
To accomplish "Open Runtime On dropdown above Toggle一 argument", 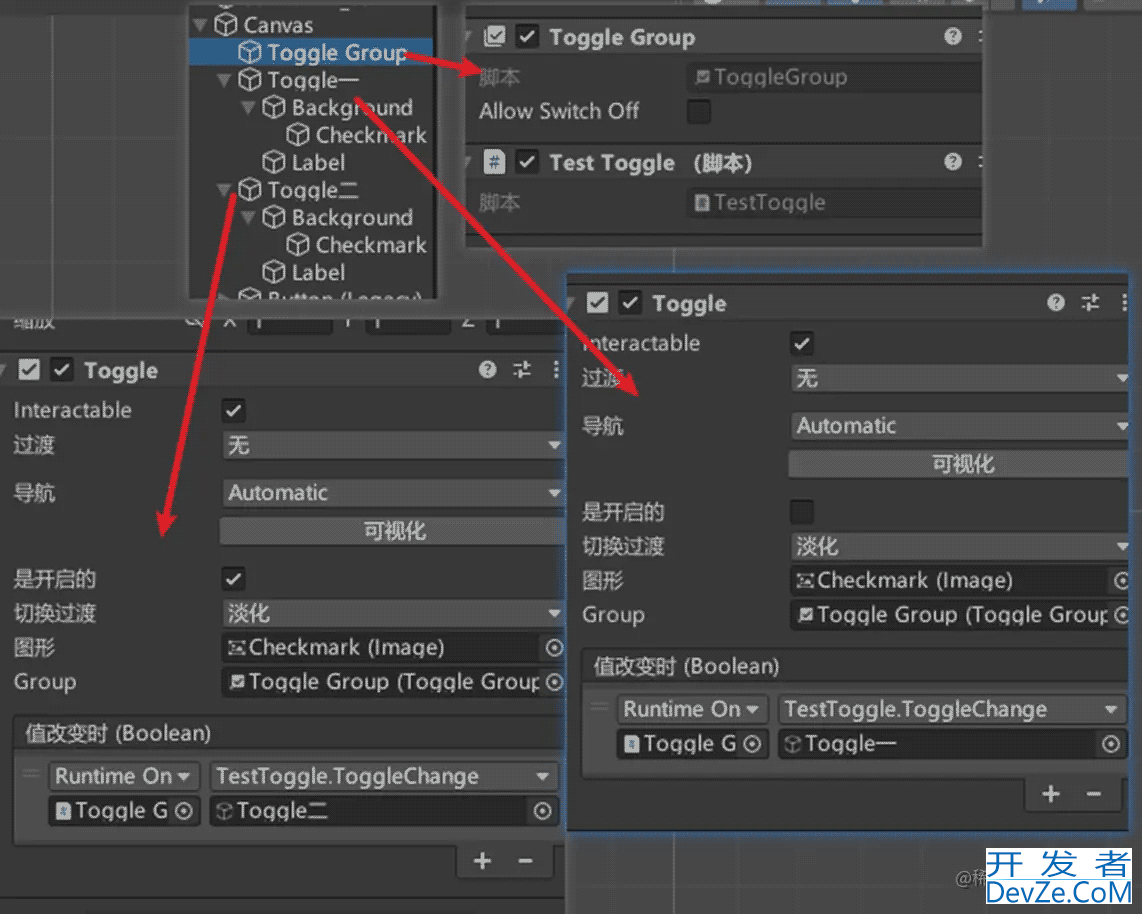I will click(x=691, y=709).
